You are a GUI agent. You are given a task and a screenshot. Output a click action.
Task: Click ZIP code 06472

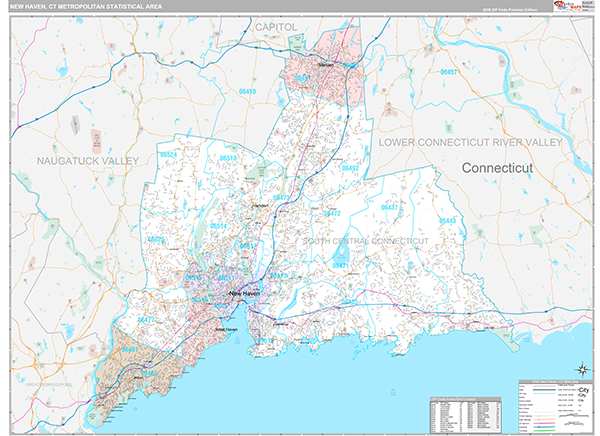click(x=332, y=213)
